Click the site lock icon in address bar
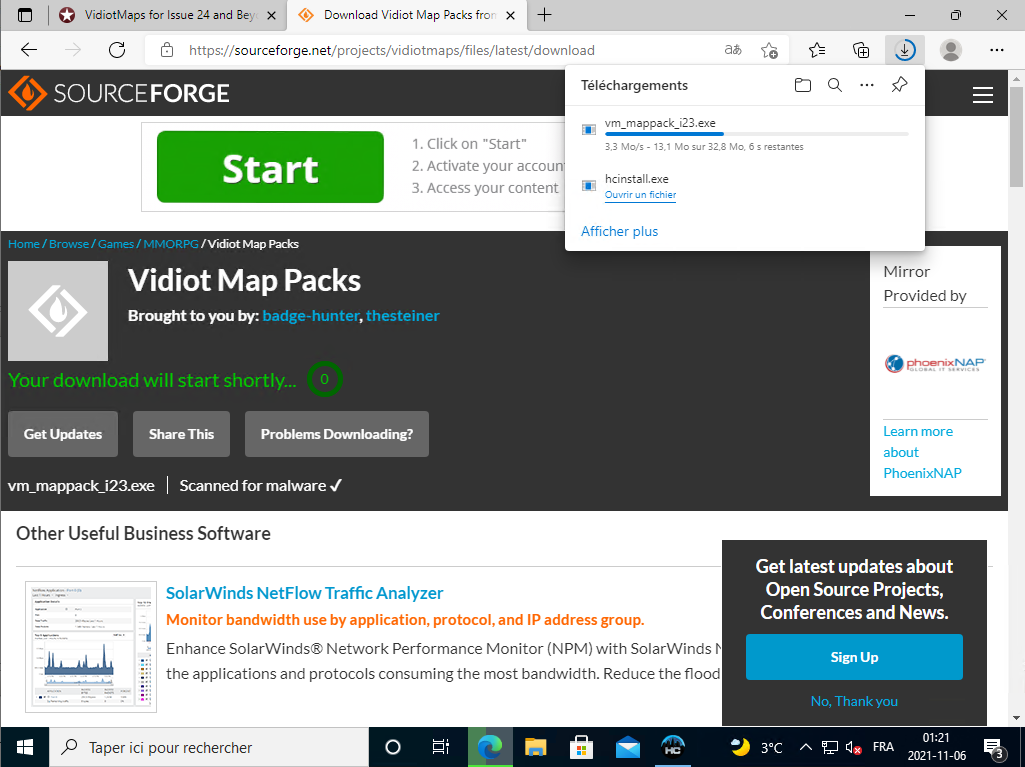The image size is (1025, 767). 167,50
